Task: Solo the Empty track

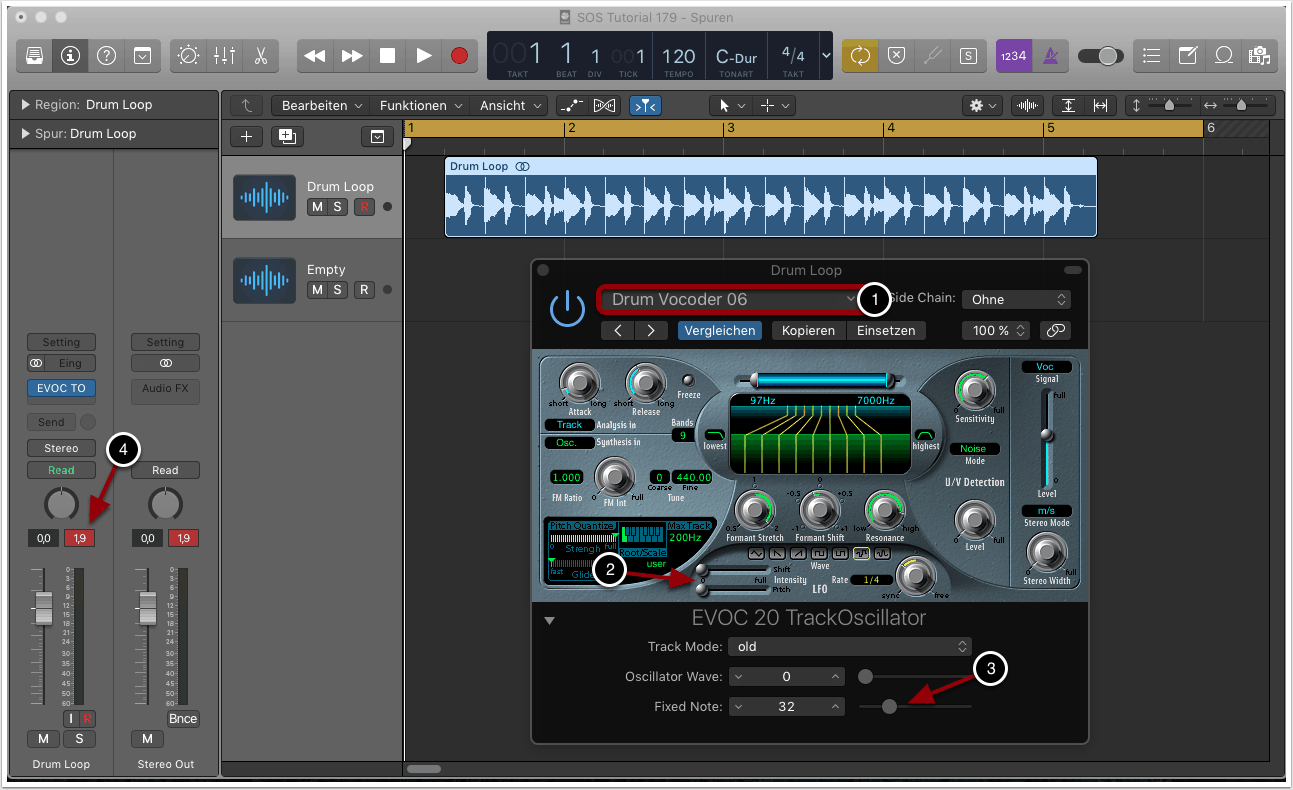Action: [338, 290]
